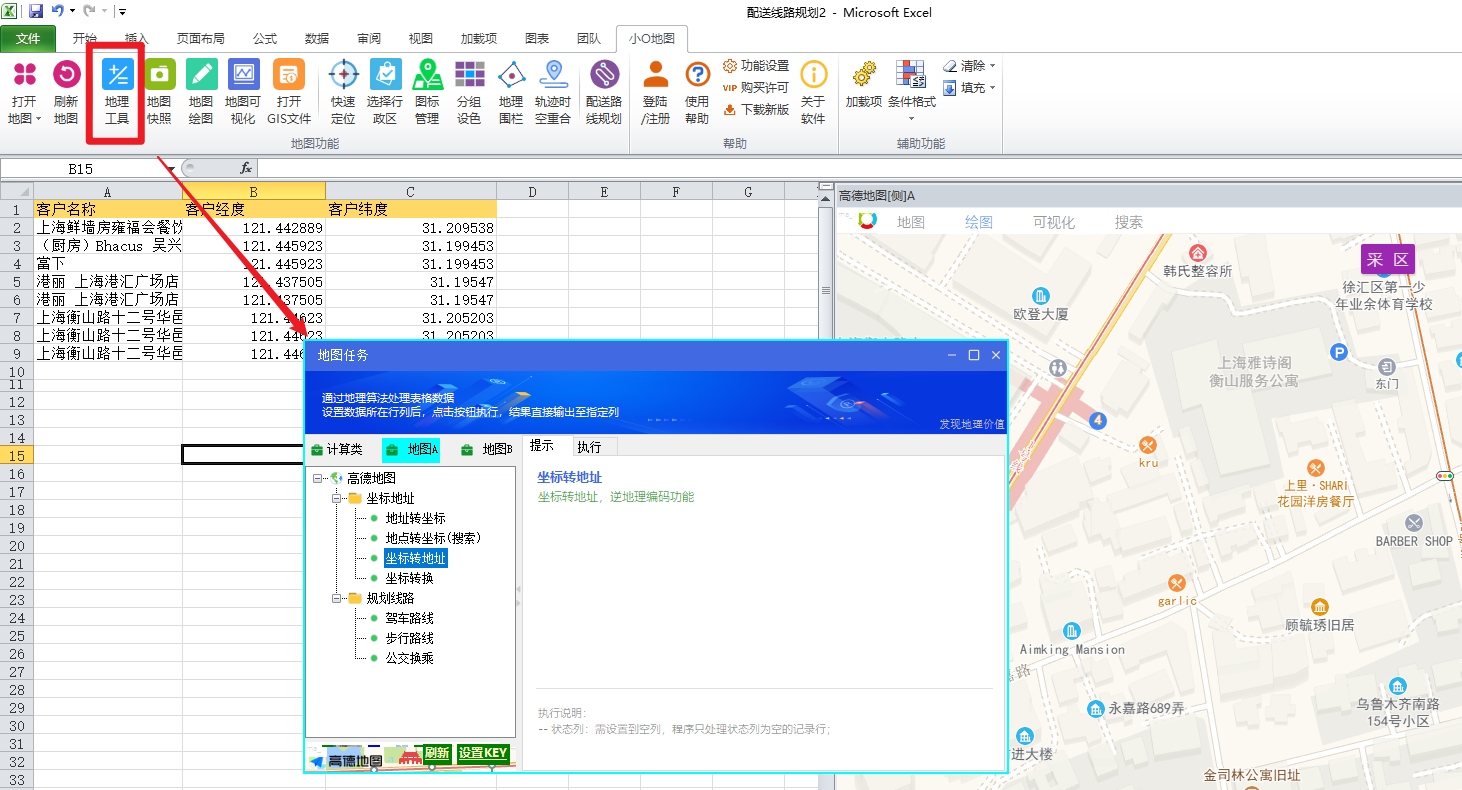Click 轨迹时空重合 track overlap icon
The height and width of the screenshot is (790, 1462).
553,74
